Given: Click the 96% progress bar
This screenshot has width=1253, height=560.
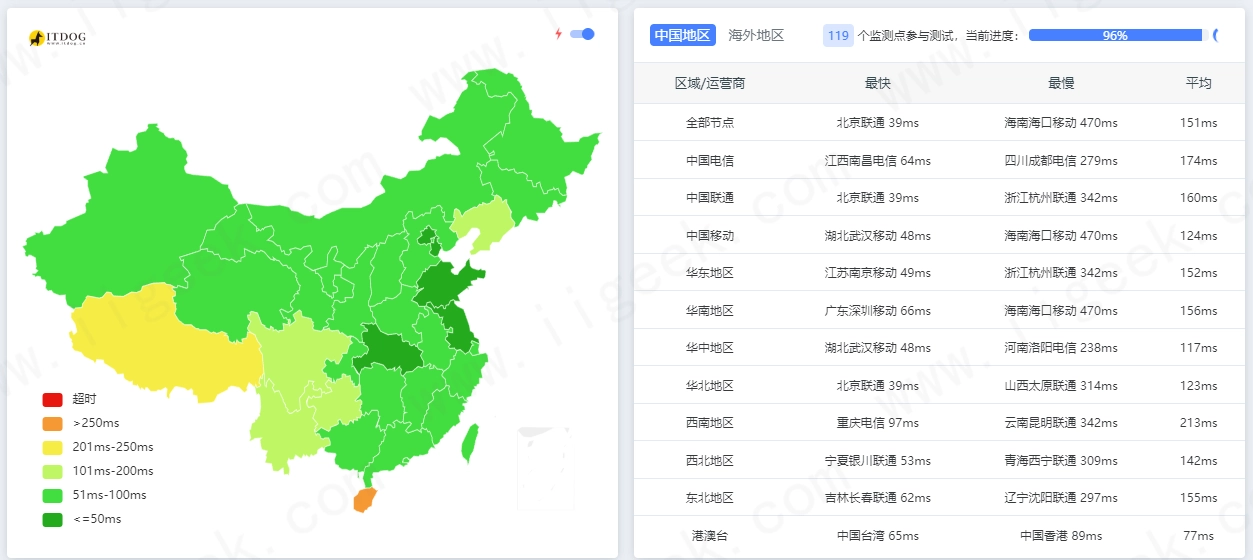Looking at the screenshot, I should pyautogui.click(x=1115, y=35).
